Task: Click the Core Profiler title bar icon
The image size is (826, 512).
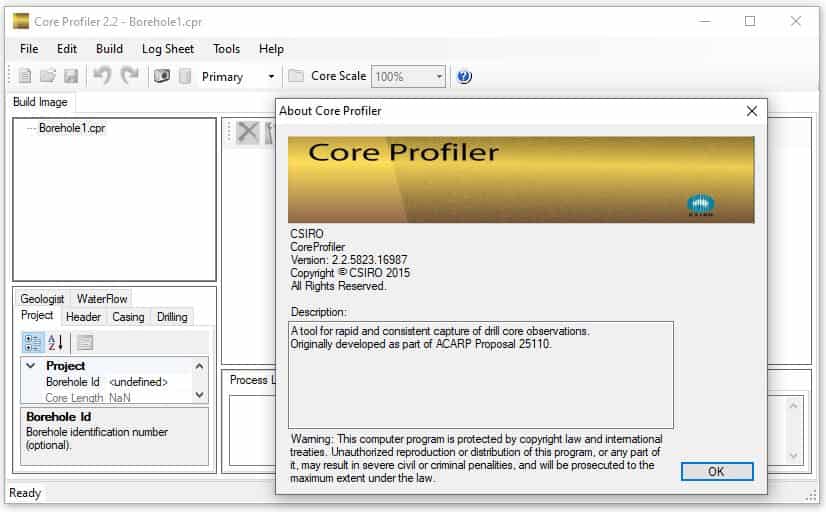Action: [21, 21]
